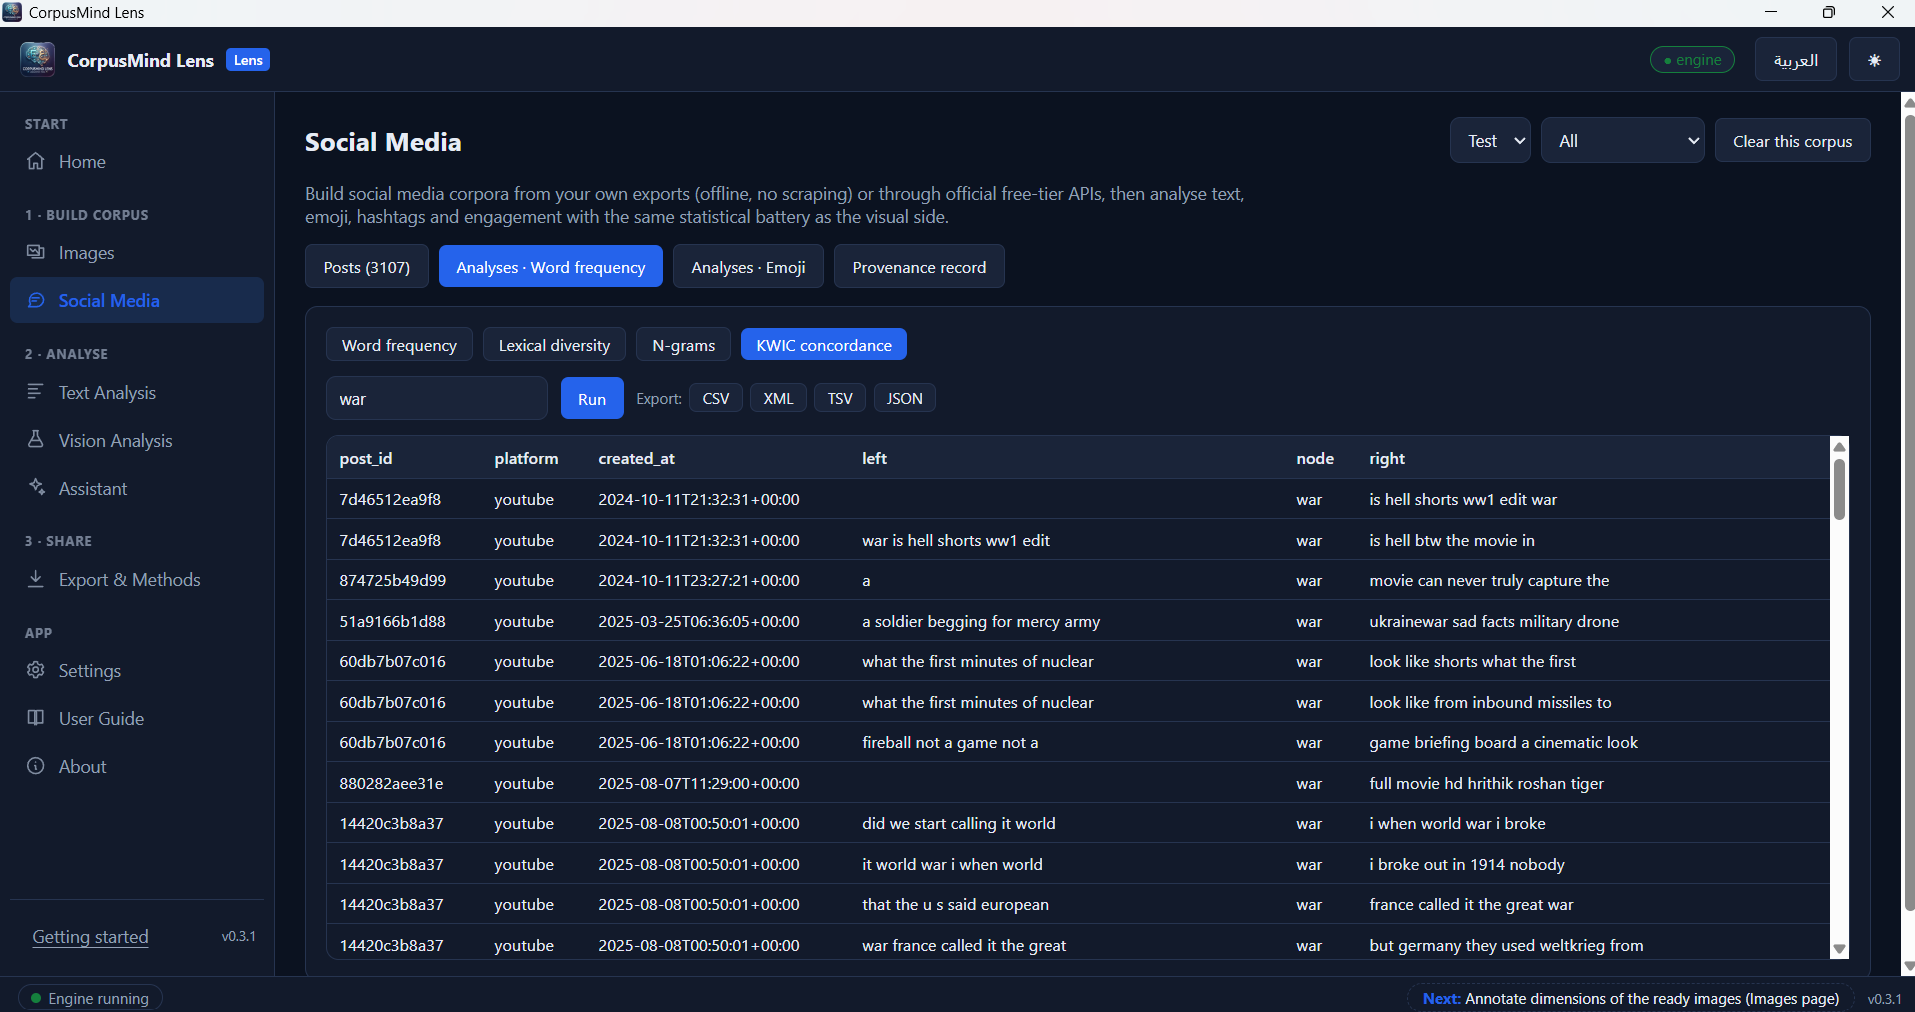Switch language to Arabic
Screen dimensions: 1915x1012
click(1796, 60)
